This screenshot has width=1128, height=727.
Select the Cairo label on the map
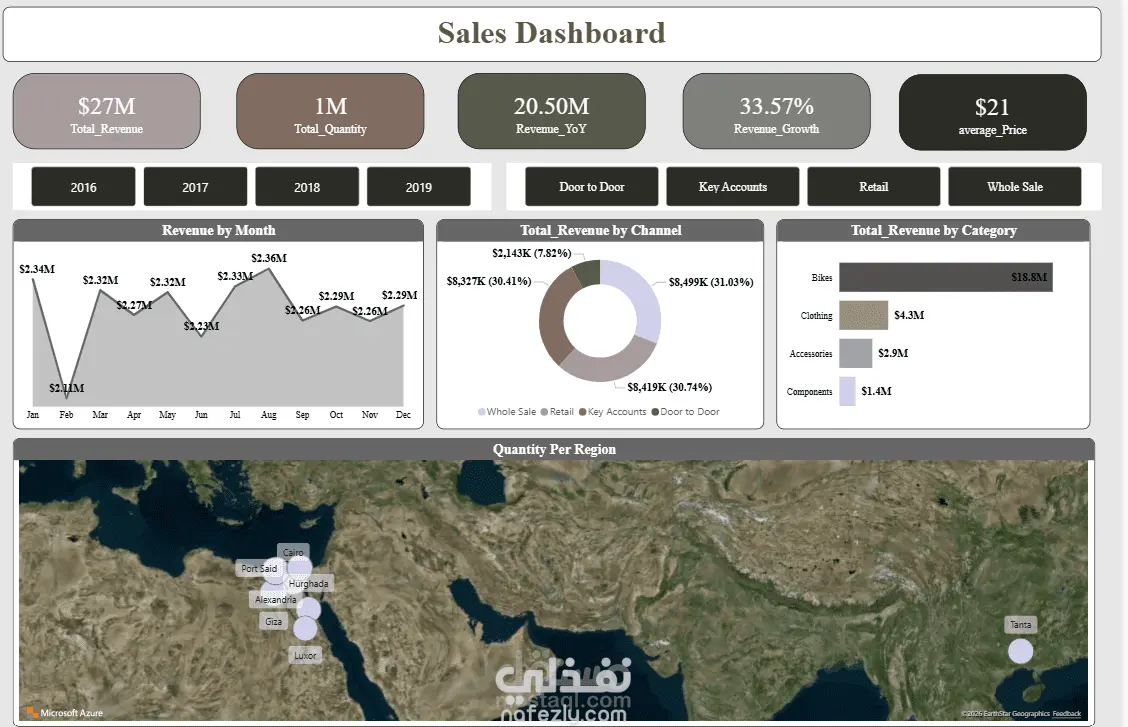click(293, 552)
